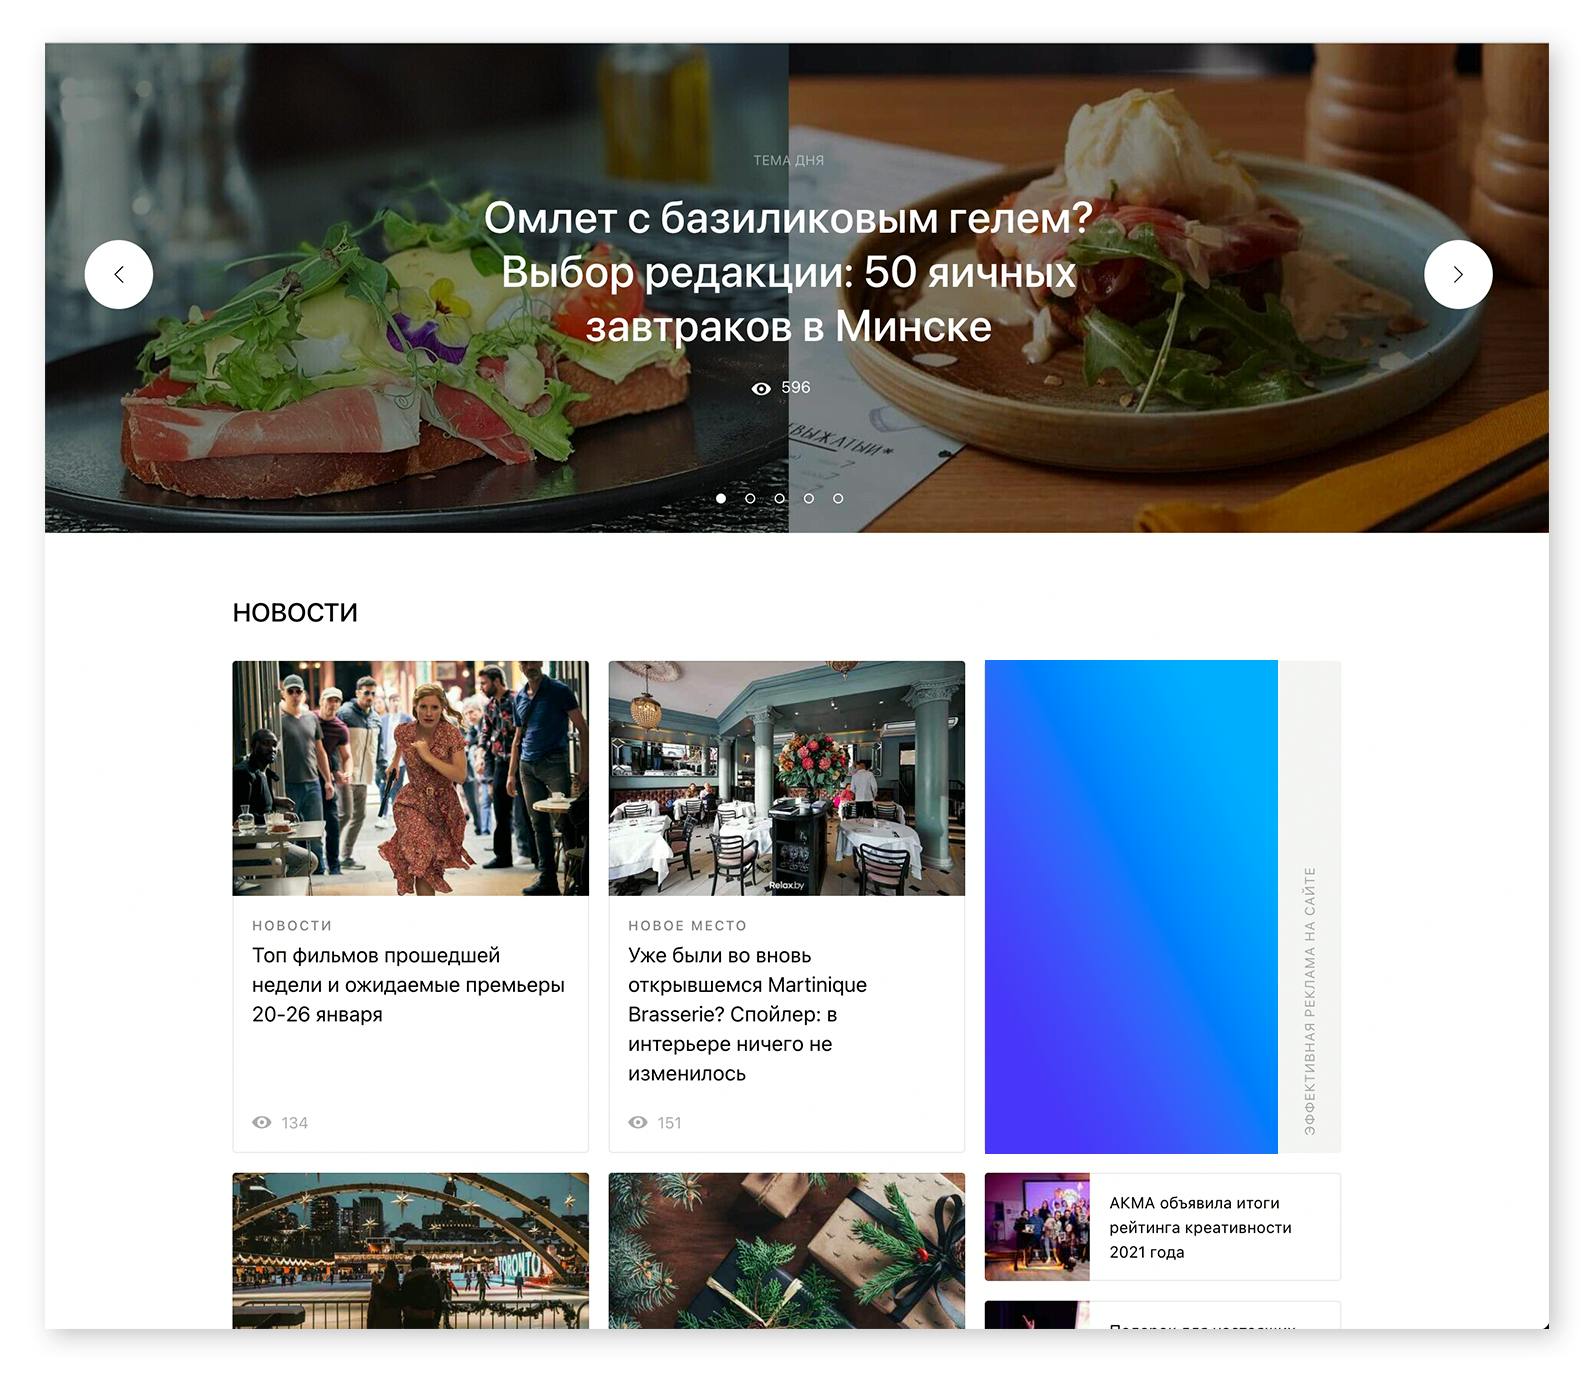The width and height of the screenshot is (1593, 1378).
Task: Open the top films of the week article title
Action: pyautogui.click(x=408, y=985)
